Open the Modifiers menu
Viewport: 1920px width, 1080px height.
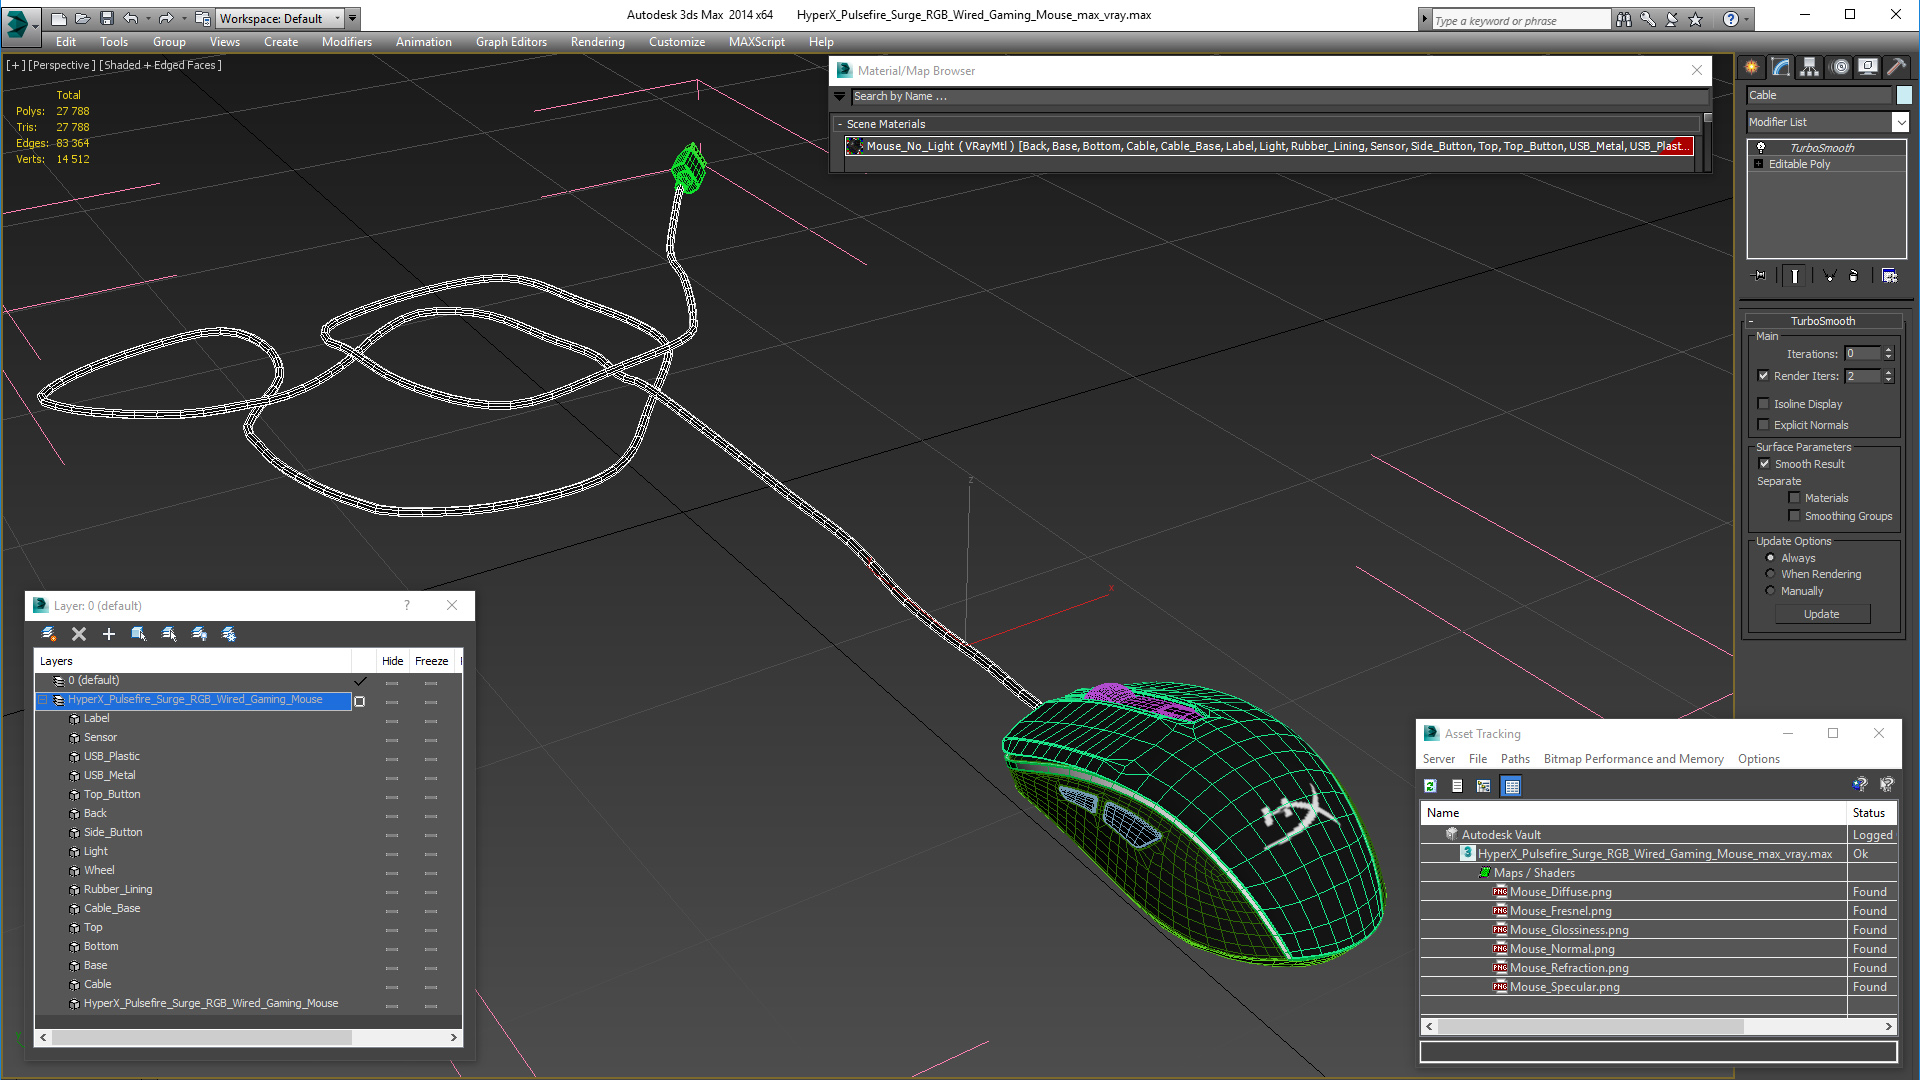pyautogui.click(x=347, y=42)
